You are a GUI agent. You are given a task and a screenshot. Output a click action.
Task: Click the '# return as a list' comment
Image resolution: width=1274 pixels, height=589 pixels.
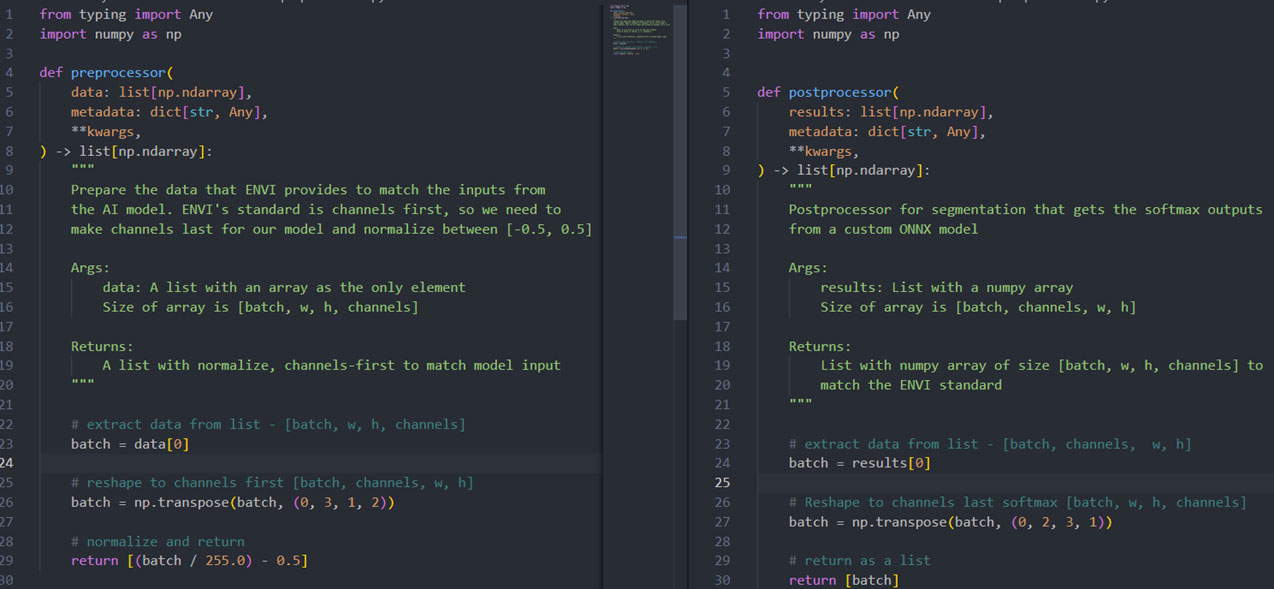(x=859, y=561)
